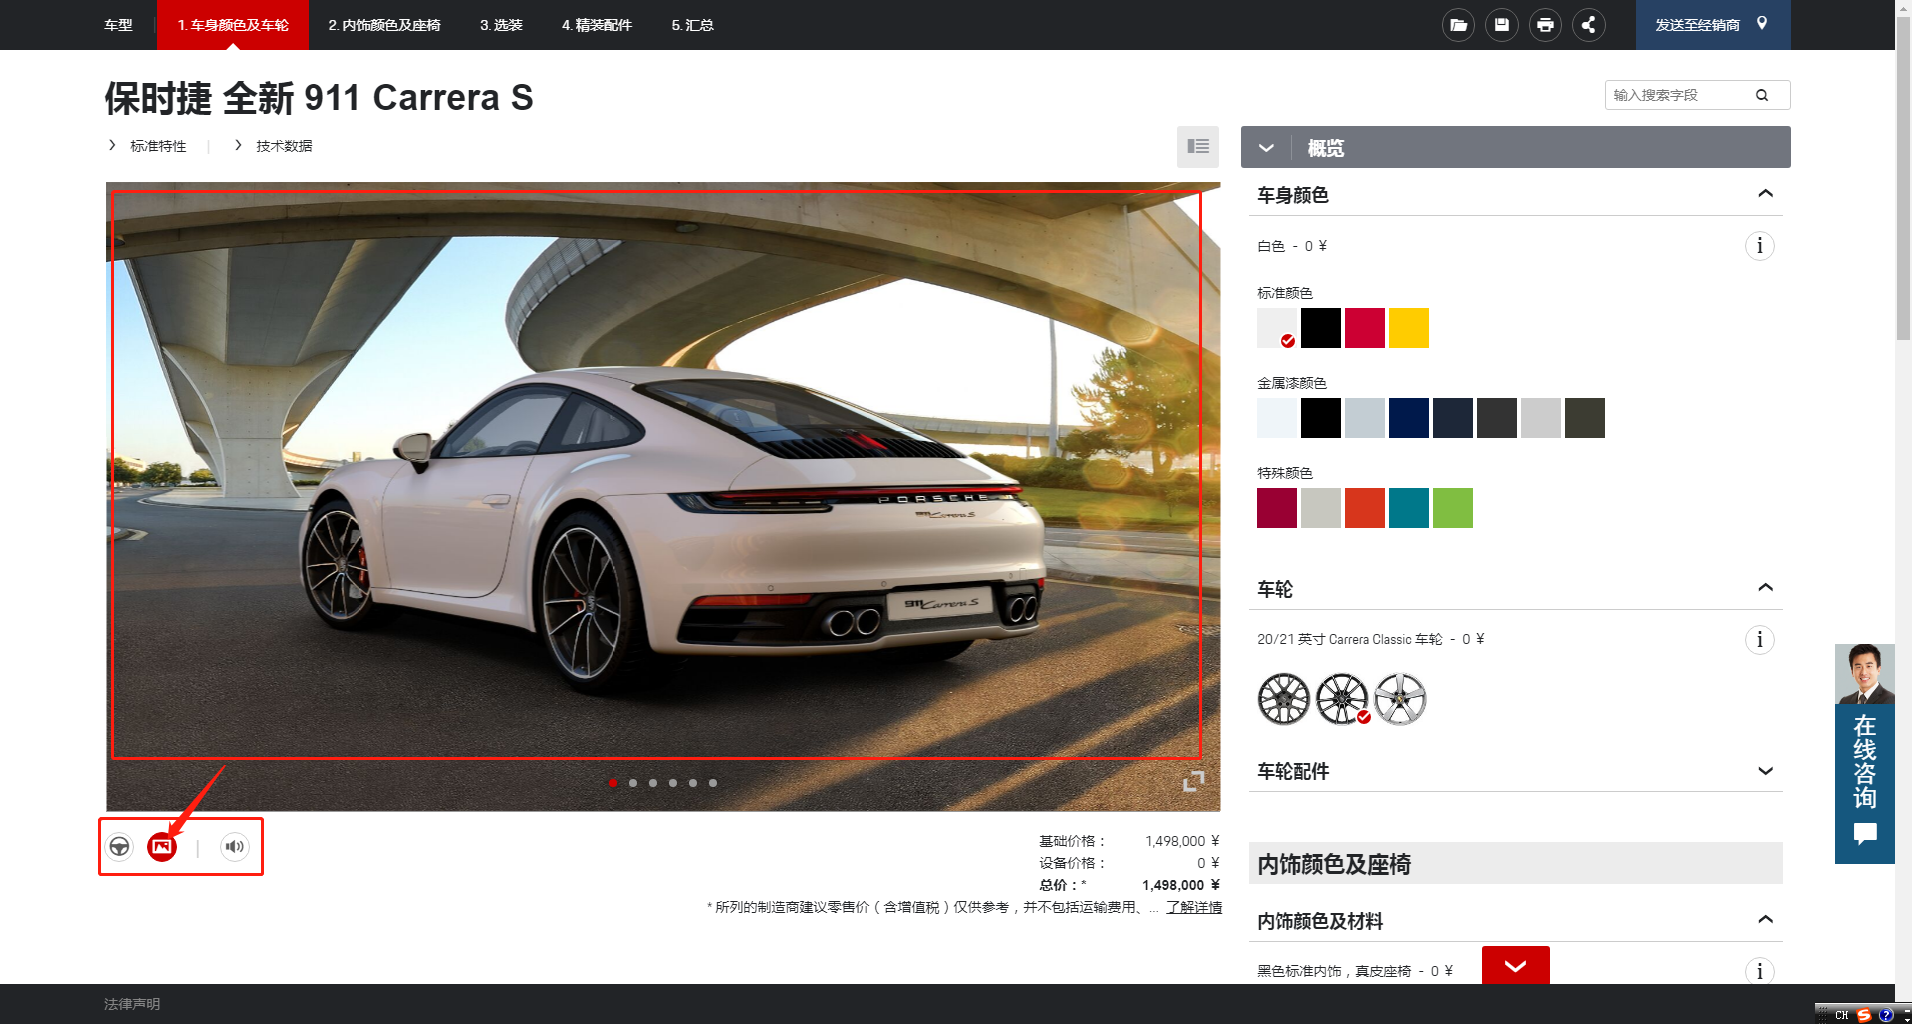Toggle the list view icon button
The image size is (1912, 1024).
pos(1197,147)
